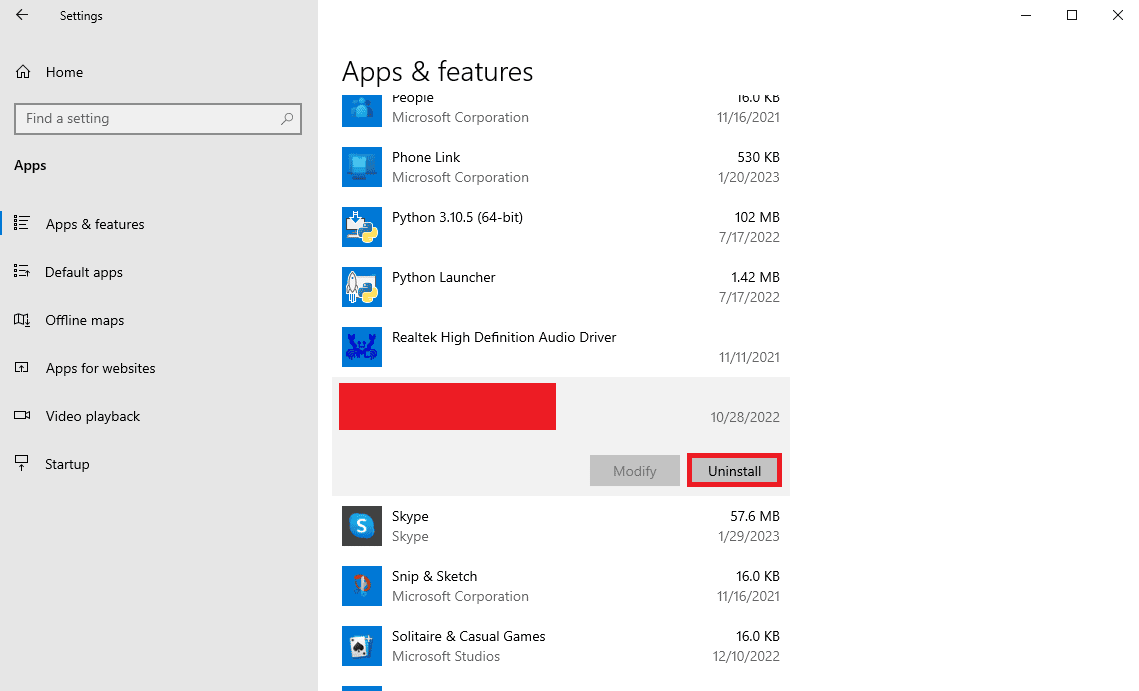Click the search magnifier icon
This screenshot has width=1139, height=691.
(x=287, y=118)
